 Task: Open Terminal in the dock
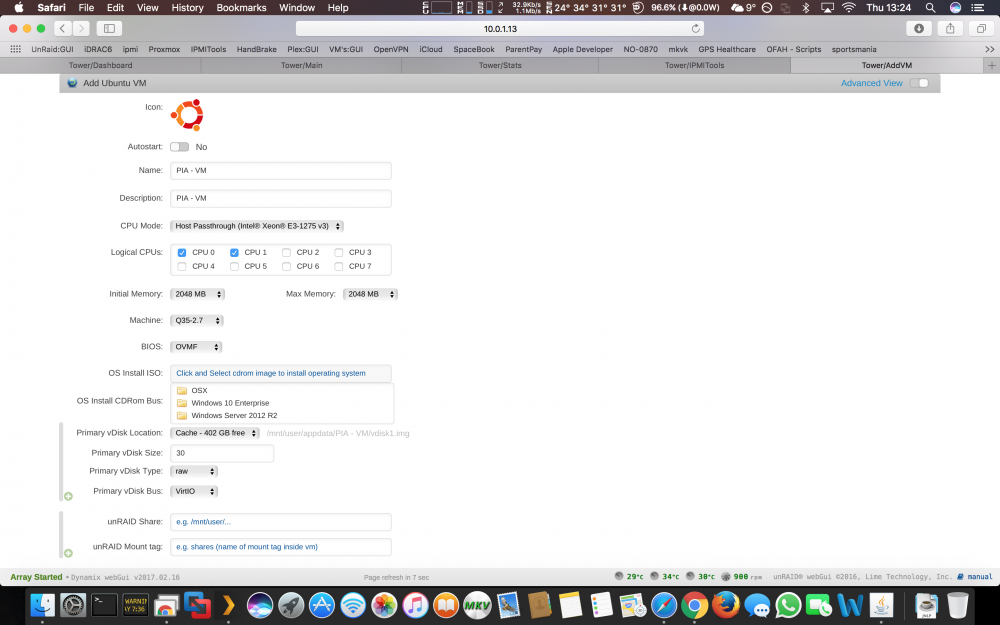[104, 605]
